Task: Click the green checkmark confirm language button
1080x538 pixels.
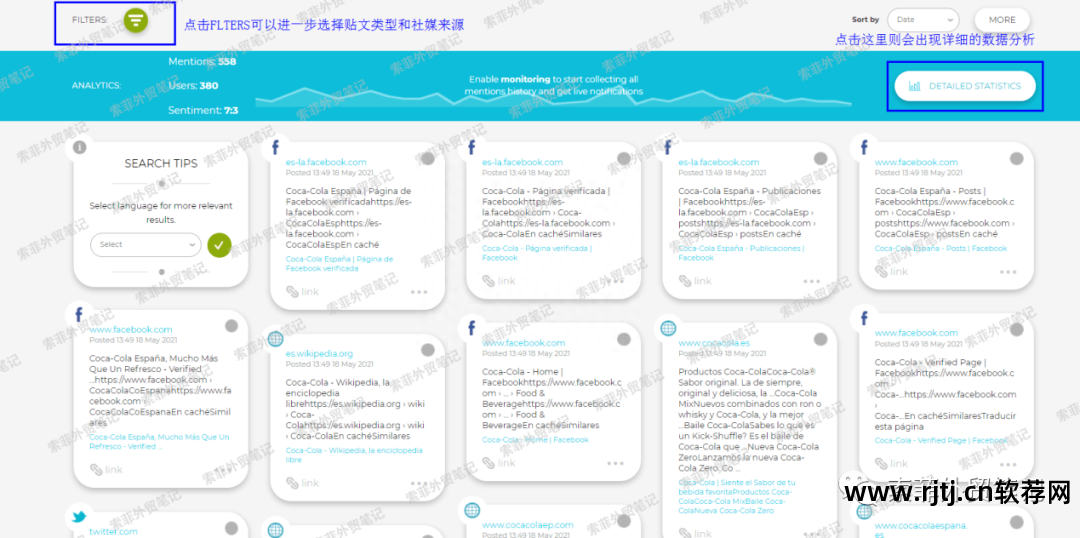Action: pos(219,244)
